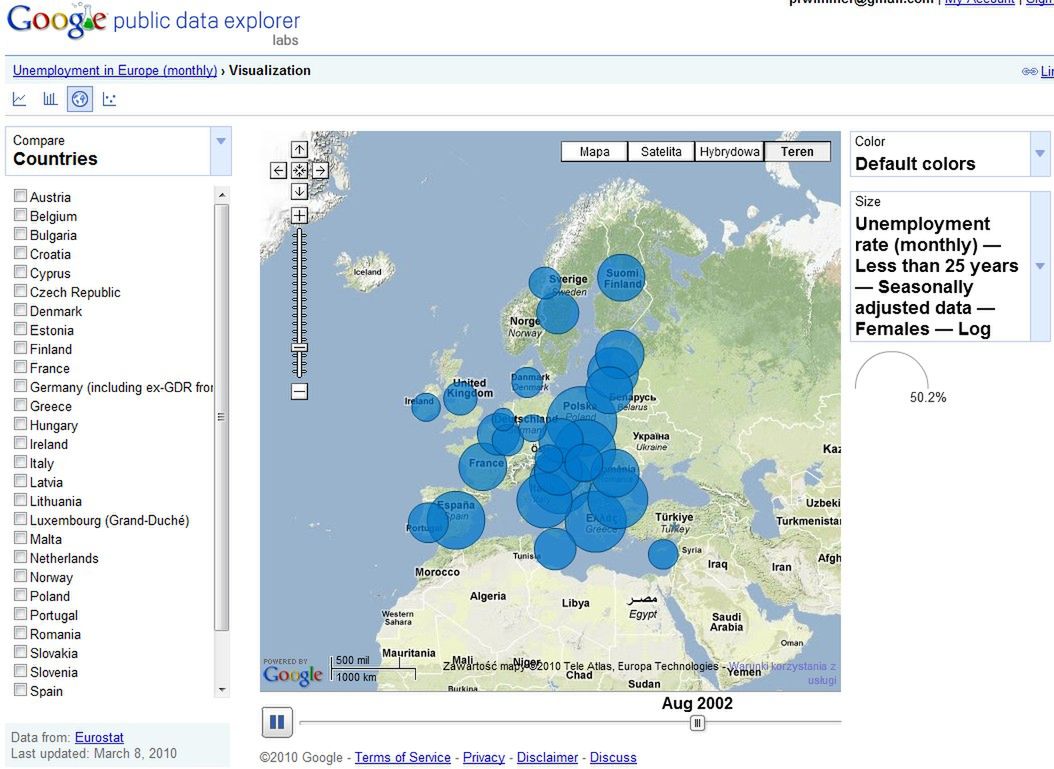Click the Google logo on the map
The image size is (1054, 769).
(x=291, y=675)
